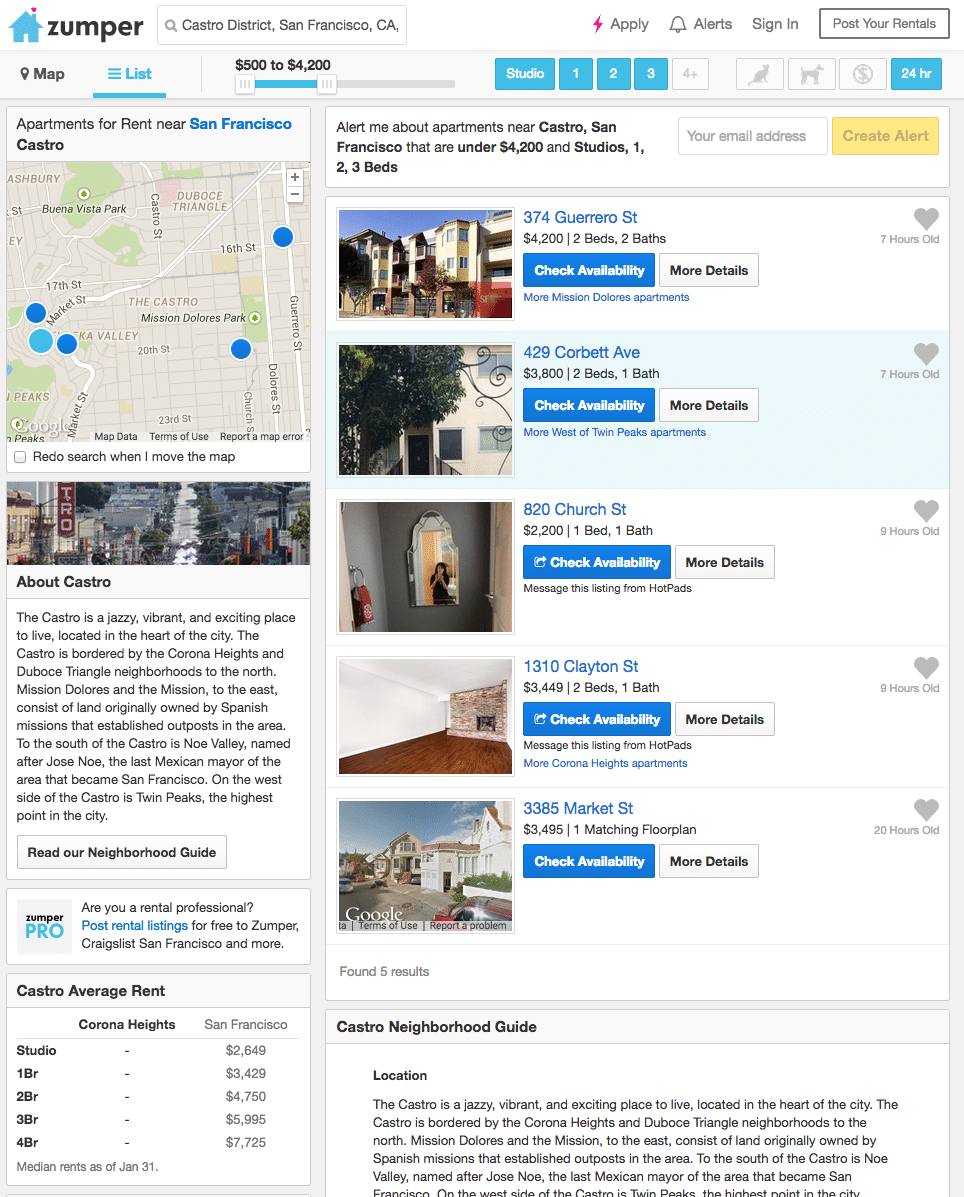Click the map Terms of Use link
964x1197 pixels.
point(179,437)
